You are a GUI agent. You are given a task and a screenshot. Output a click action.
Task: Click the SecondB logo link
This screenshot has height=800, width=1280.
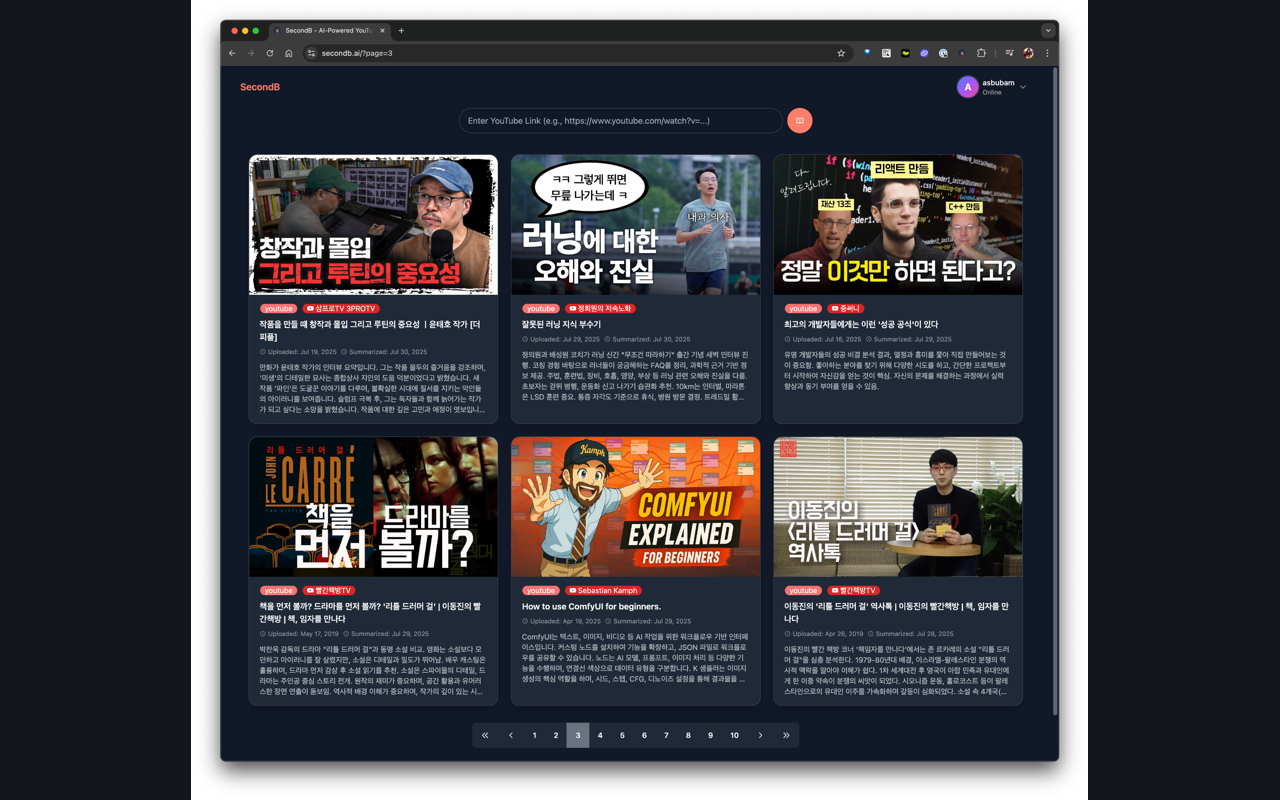[x=259, y=87]
